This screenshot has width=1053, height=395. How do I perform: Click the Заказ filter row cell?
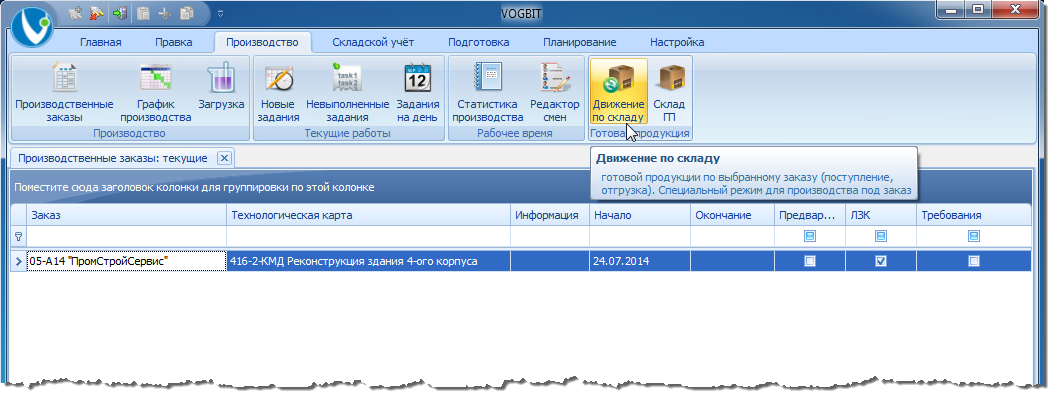(x=126, y=236)
